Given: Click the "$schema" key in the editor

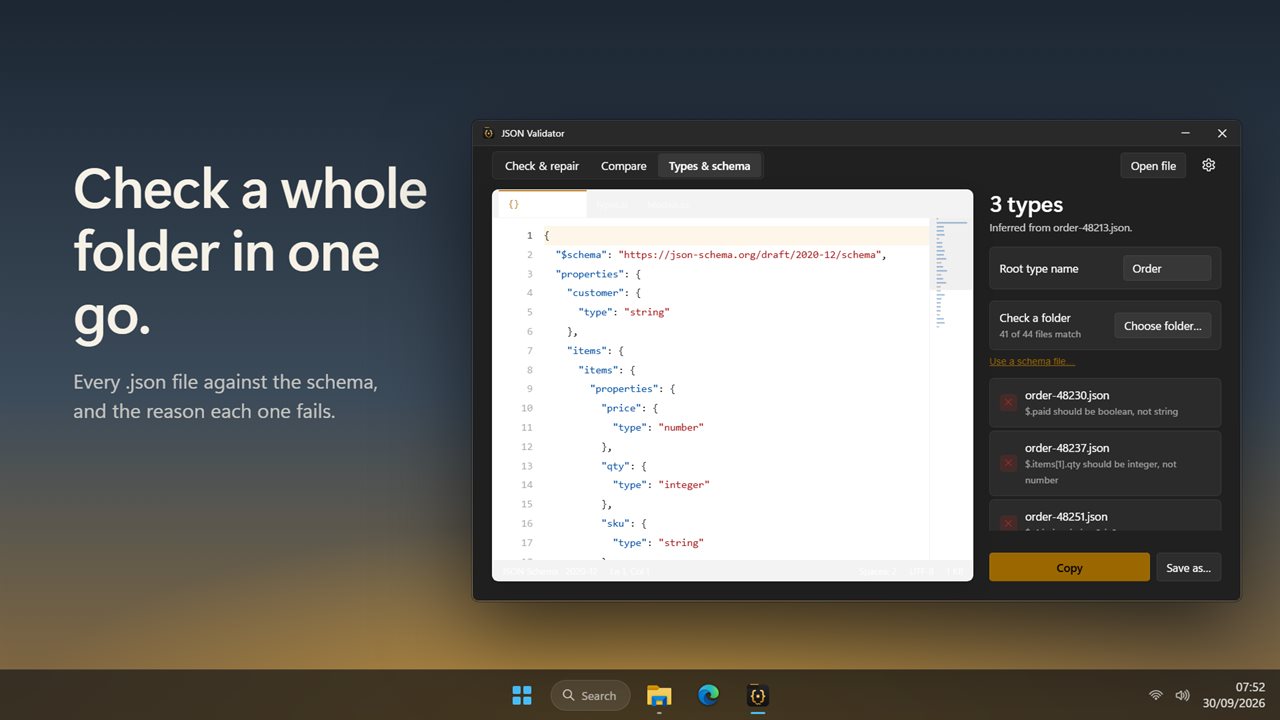Looking at the screenshot, I should (x=582, y=255).
